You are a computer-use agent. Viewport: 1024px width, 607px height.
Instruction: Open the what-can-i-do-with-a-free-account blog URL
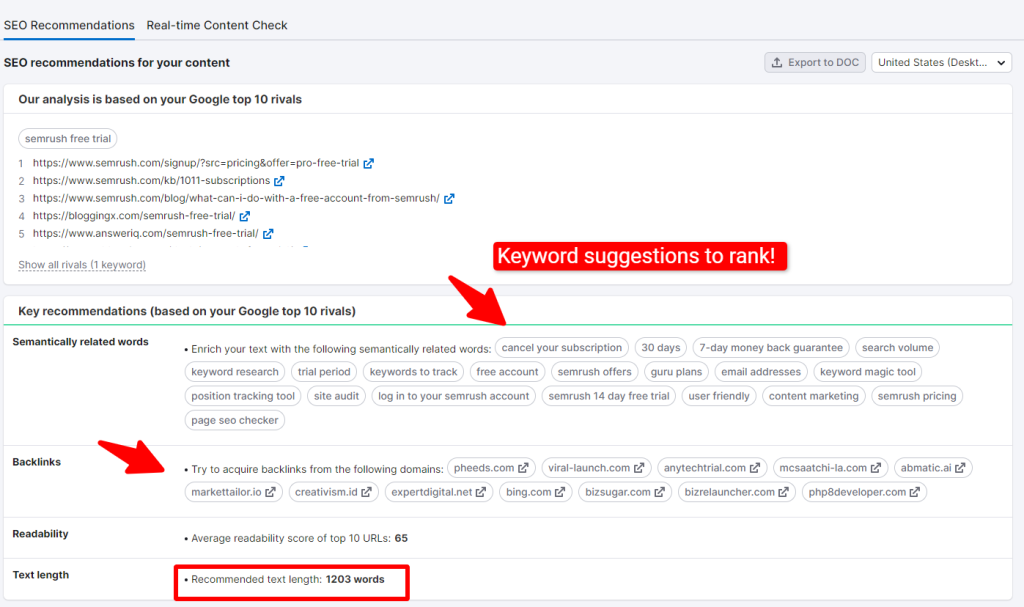pyautogui.click(x=236, y=199)
